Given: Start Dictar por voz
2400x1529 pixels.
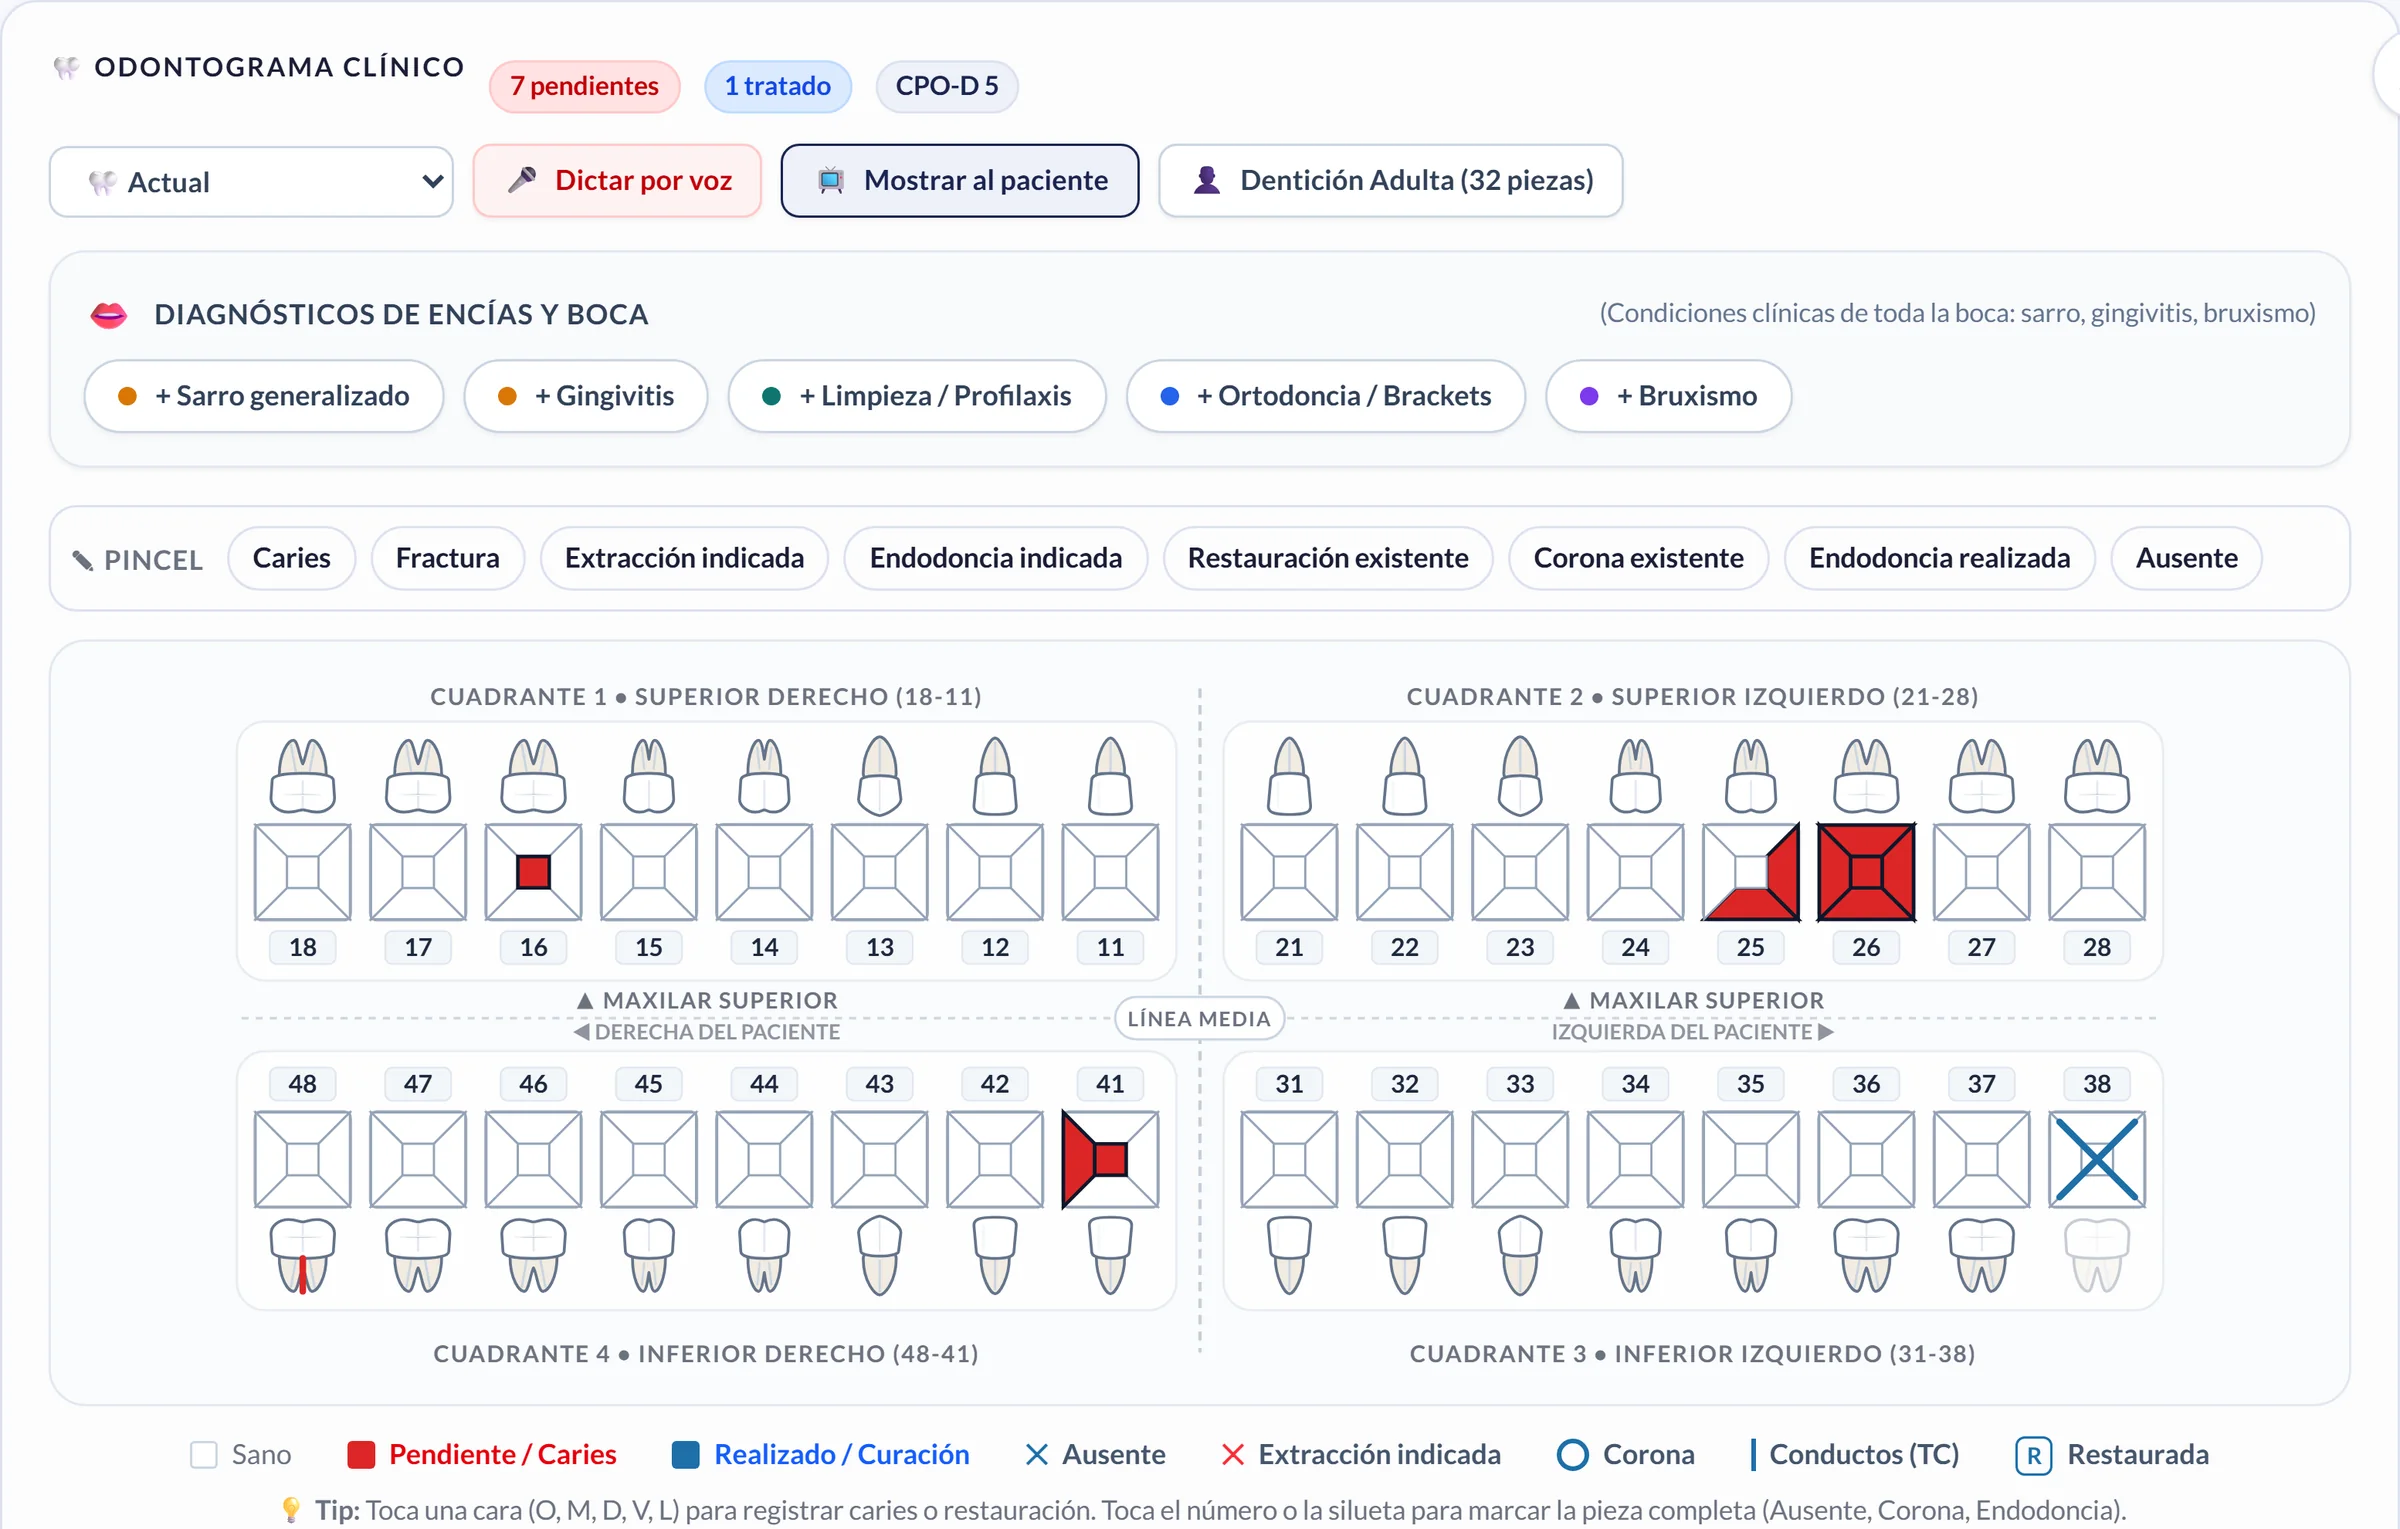Looking at the screenshot, I should (617, 181).
